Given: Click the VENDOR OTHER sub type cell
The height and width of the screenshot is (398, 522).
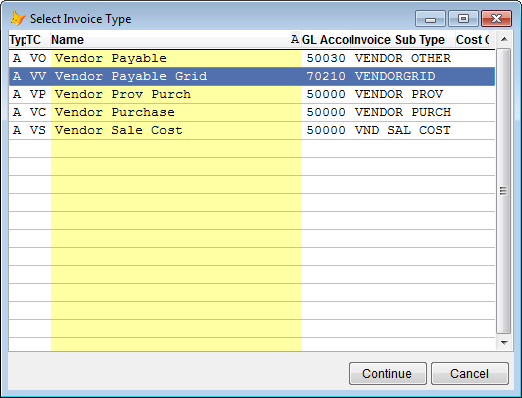Looking at the screenshot, I should tap(403, 58).
